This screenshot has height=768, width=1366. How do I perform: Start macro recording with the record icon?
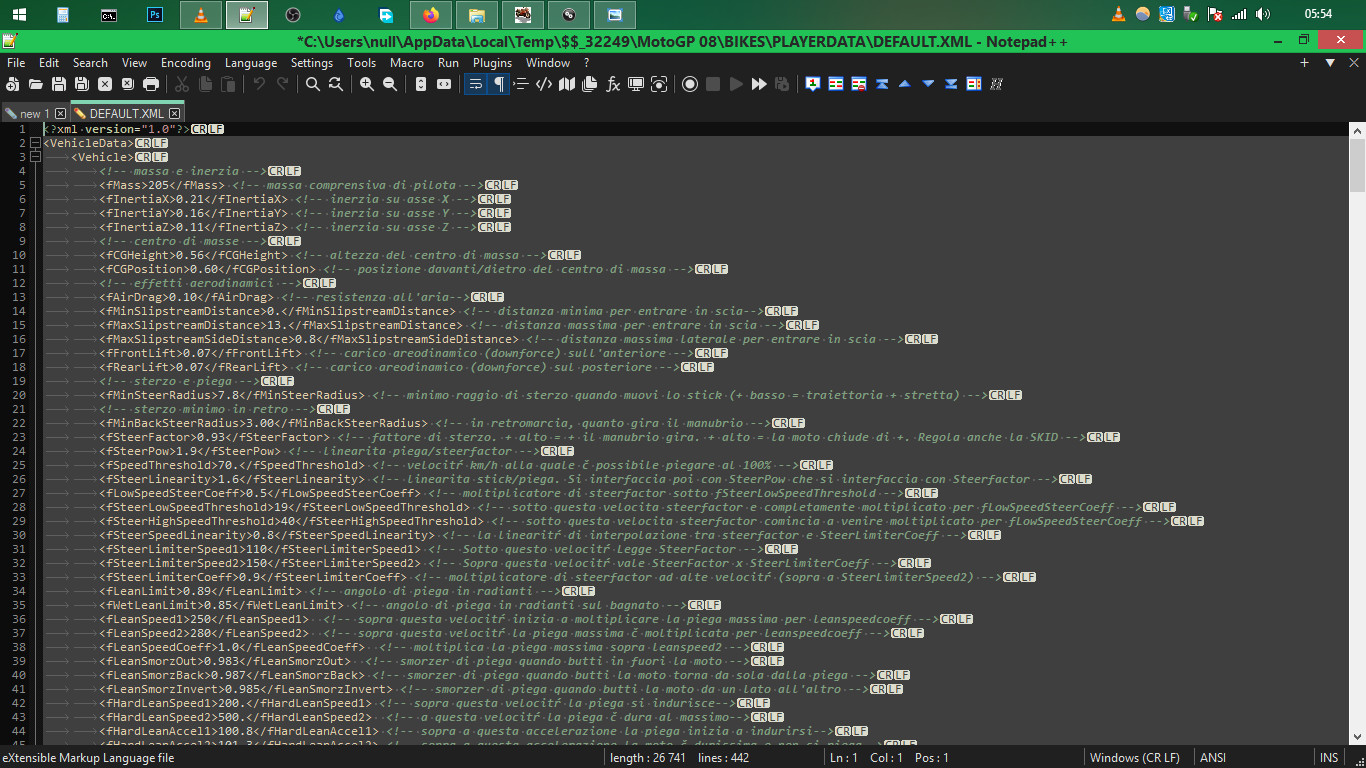690,84
